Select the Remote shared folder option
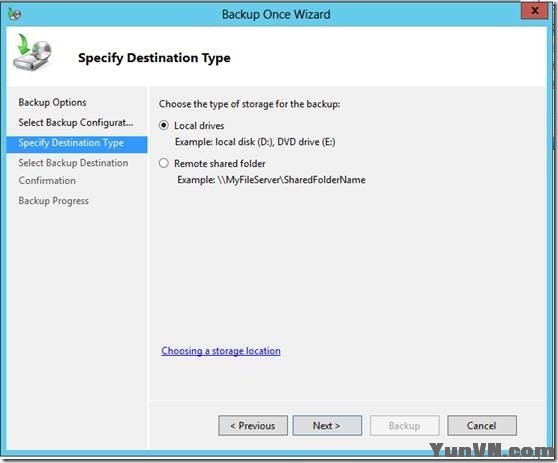The height and width of the screenshot is (463, 558). point(164,163)
